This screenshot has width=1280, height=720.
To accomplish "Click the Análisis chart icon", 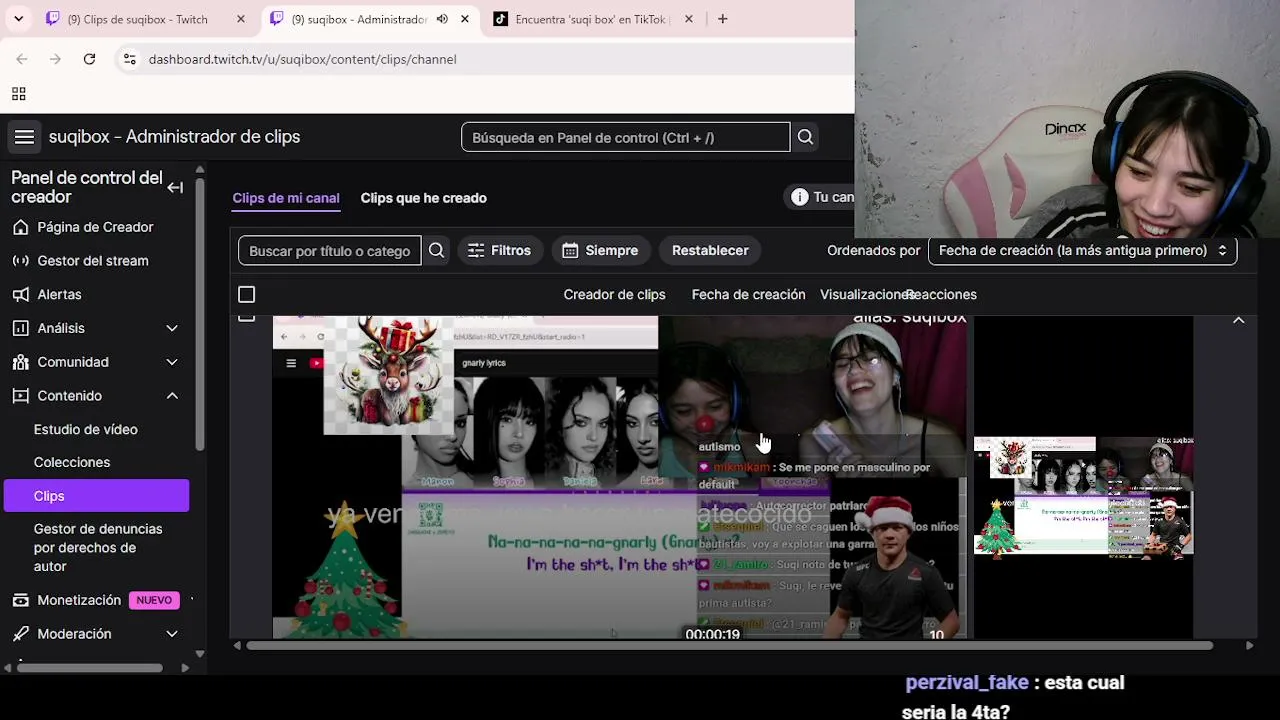I will coord(20,328).
